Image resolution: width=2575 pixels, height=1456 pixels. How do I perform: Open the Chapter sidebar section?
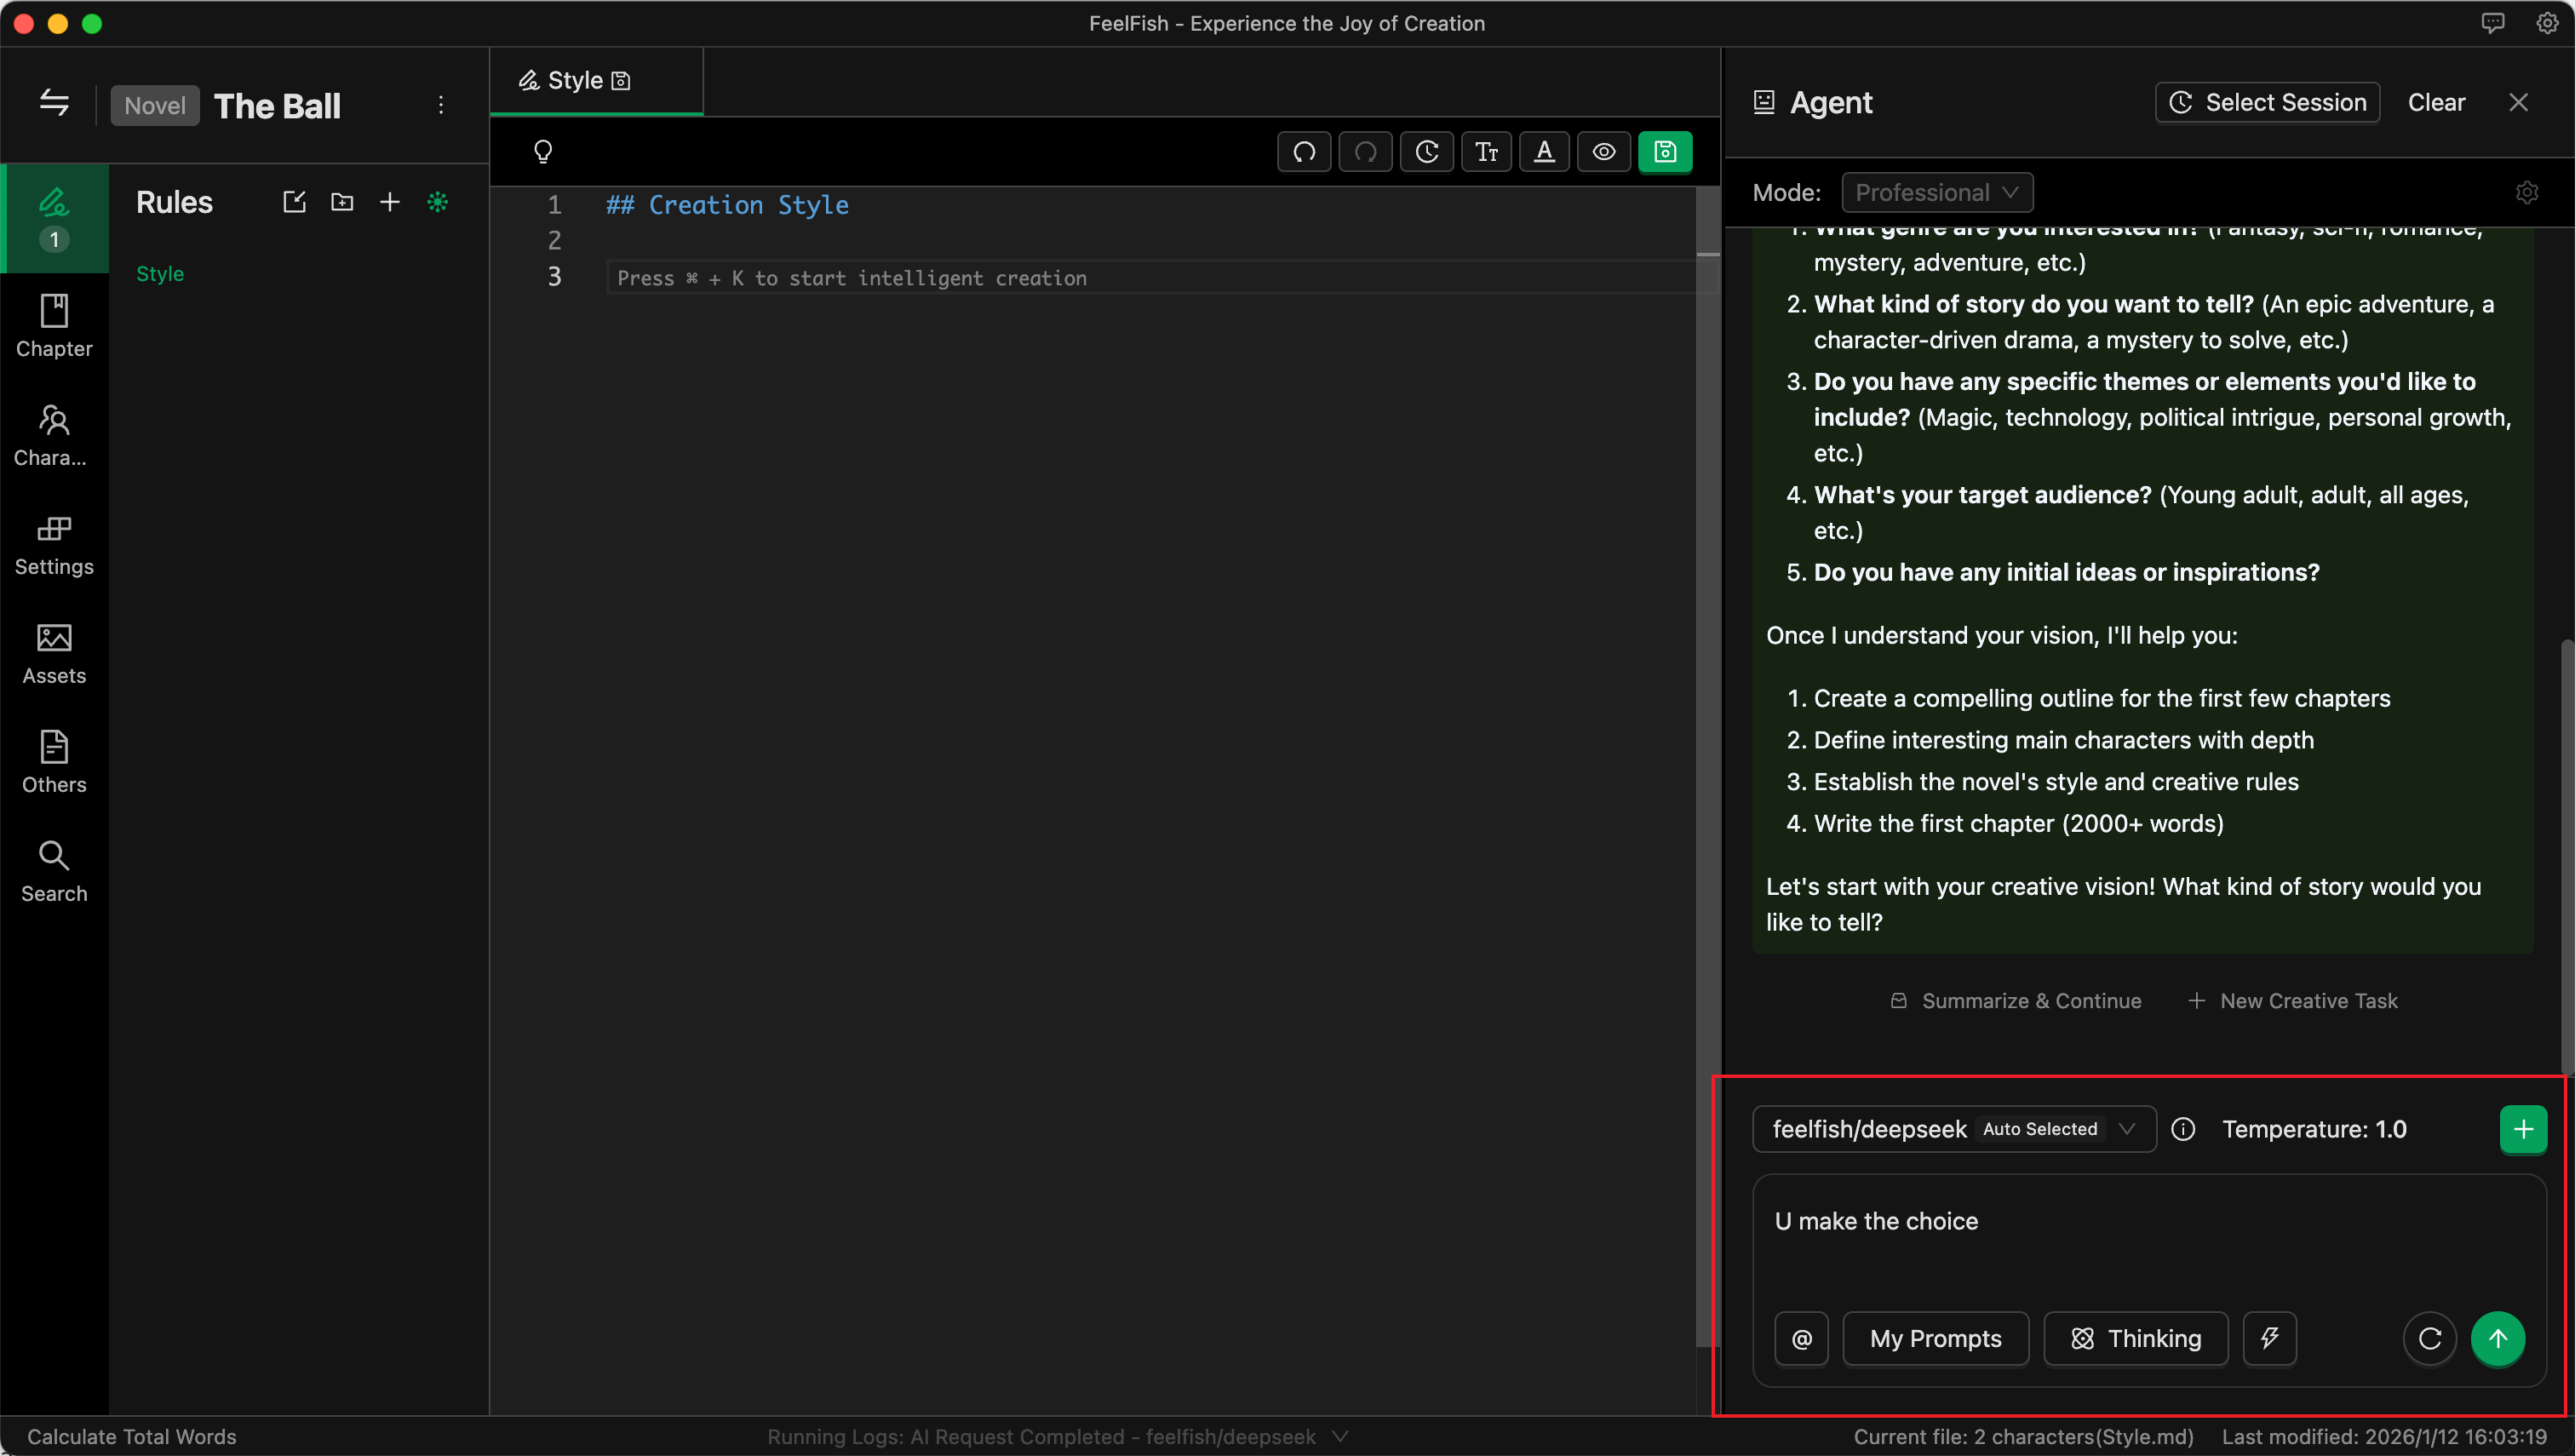coord(54,326)
